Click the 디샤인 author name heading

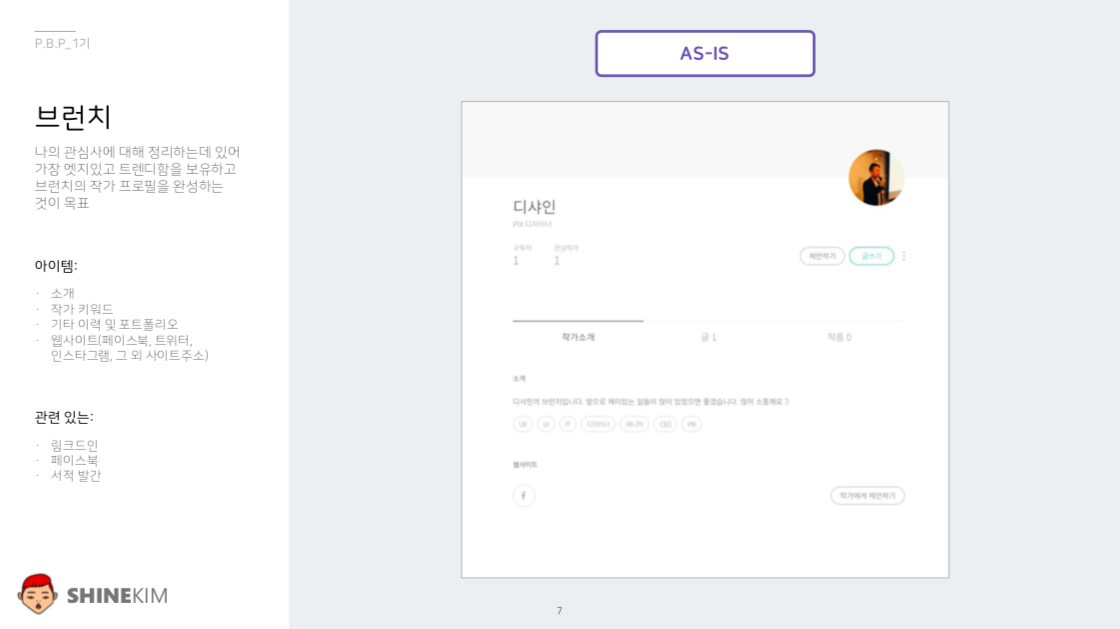tap(534, 207)
